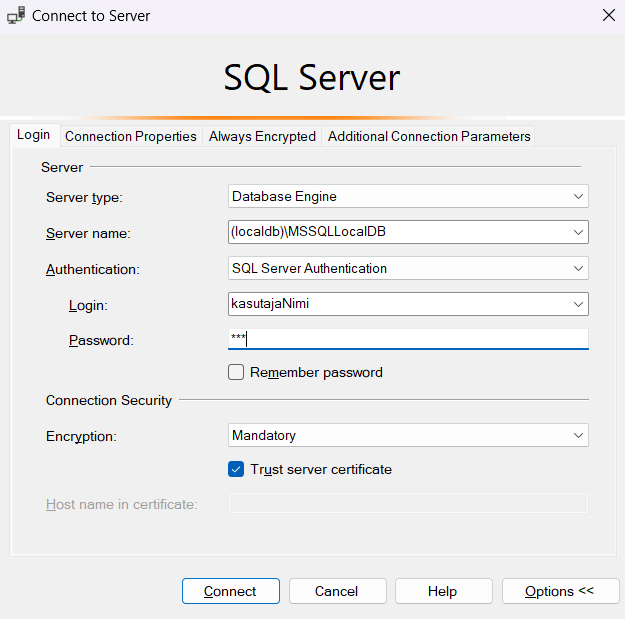Open Help for this dialog

[x=444, y=591]
